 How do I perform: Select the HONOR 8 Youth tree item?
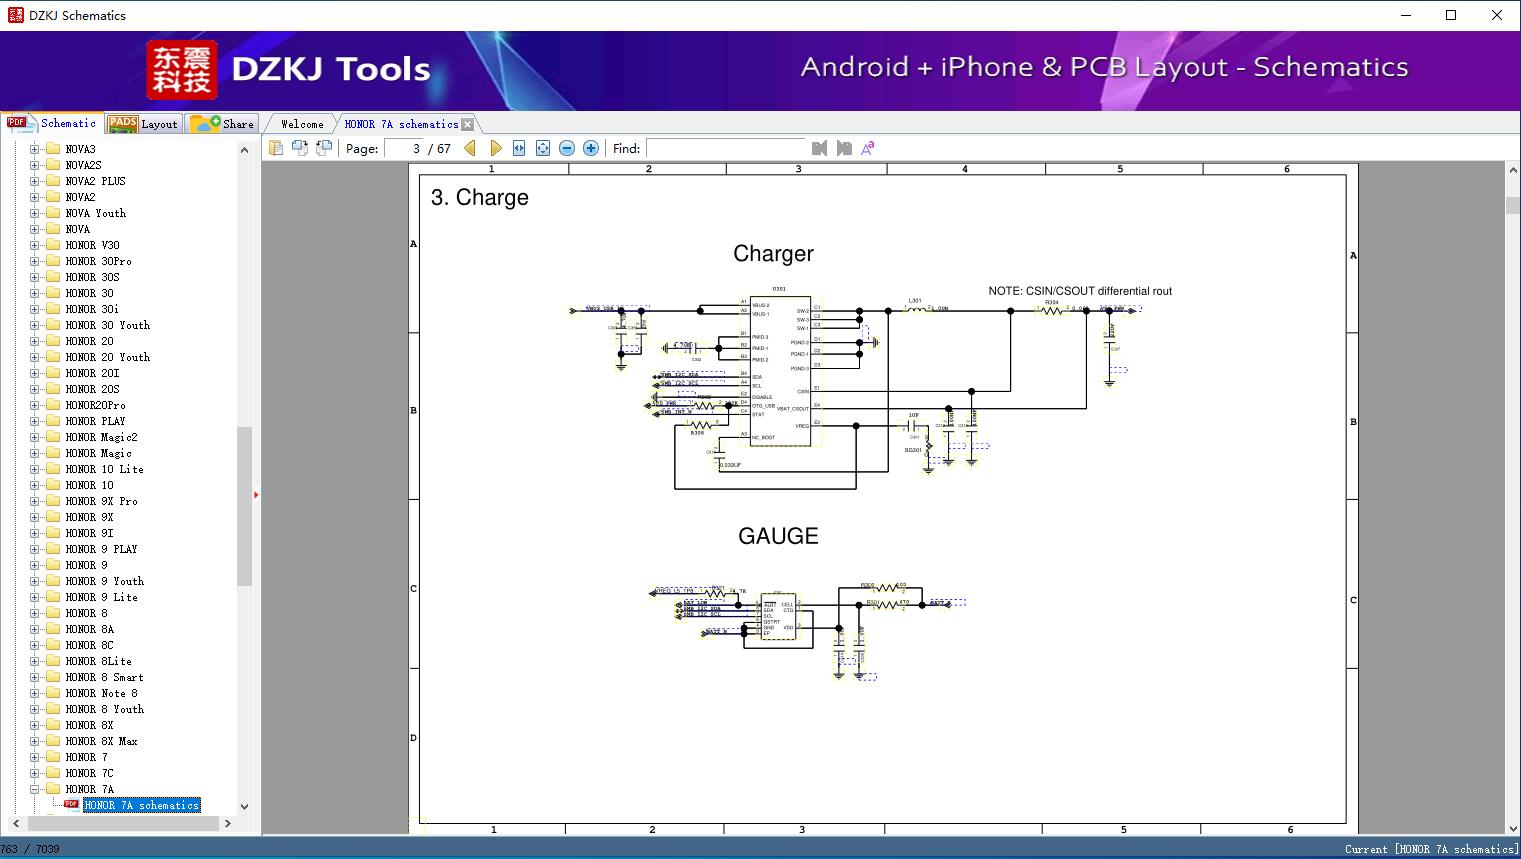point(104,709)
